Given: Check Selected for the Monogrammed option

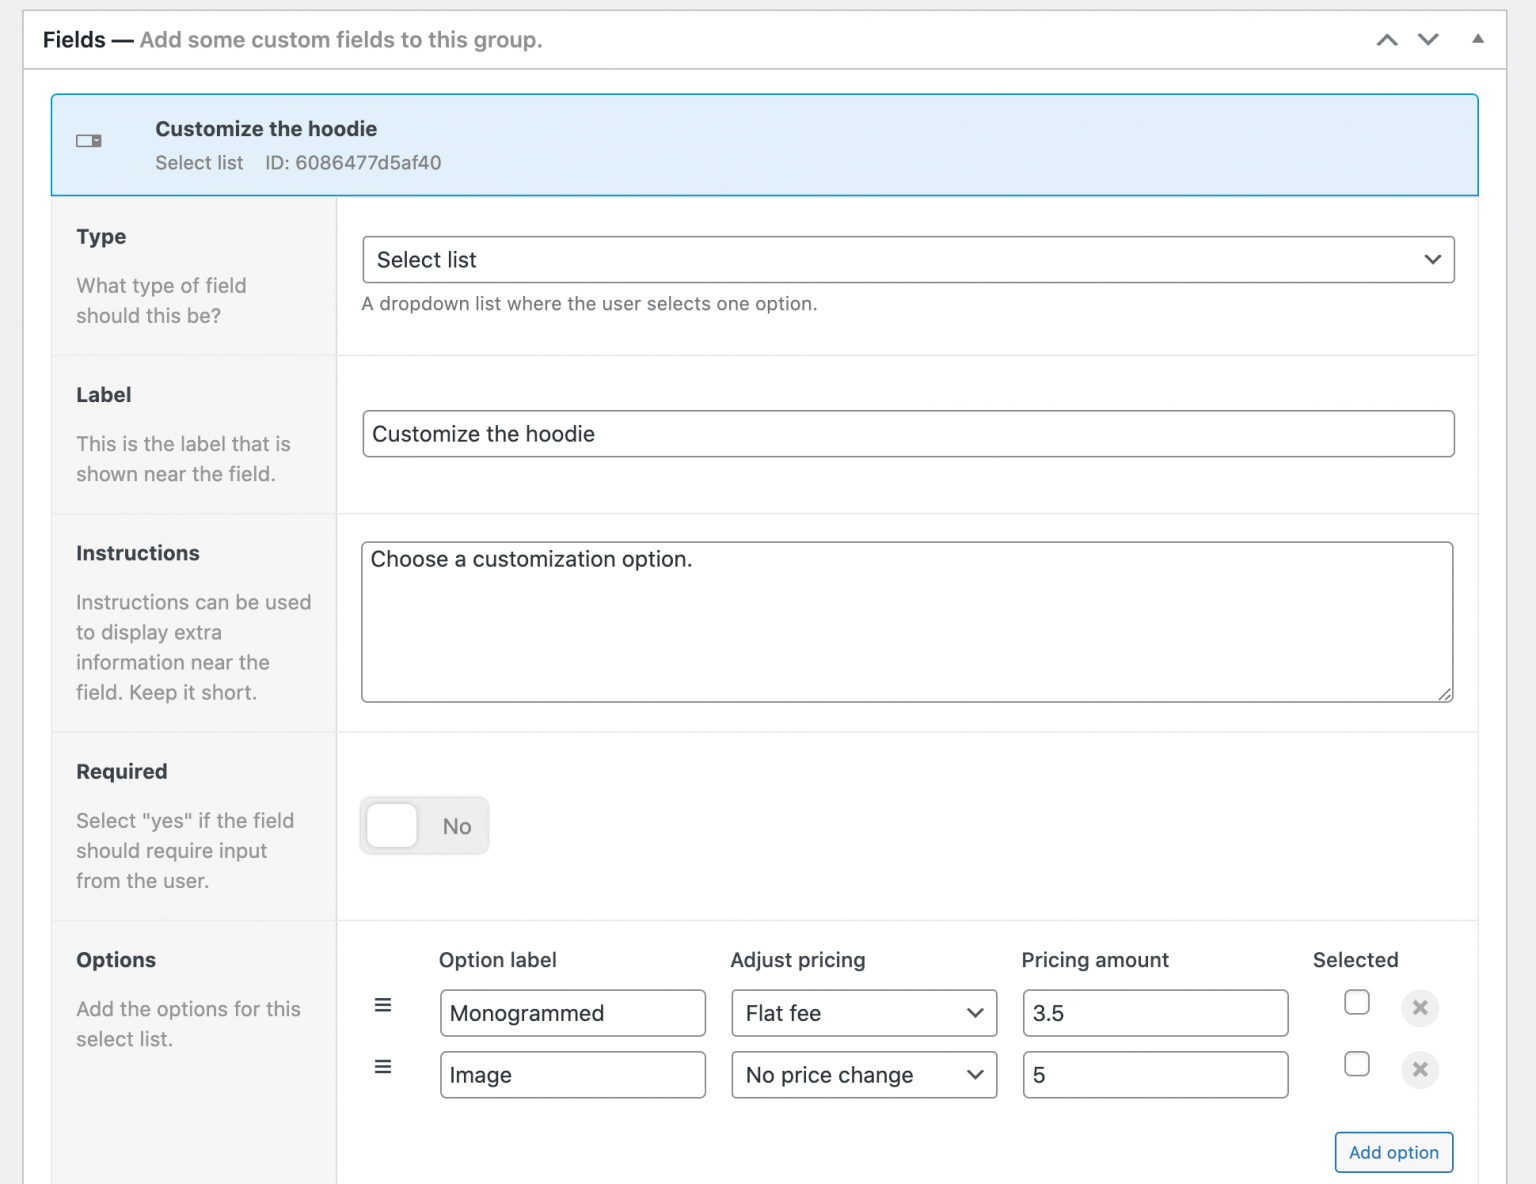Looking at the screenshot, I should coord(1356,1002).
